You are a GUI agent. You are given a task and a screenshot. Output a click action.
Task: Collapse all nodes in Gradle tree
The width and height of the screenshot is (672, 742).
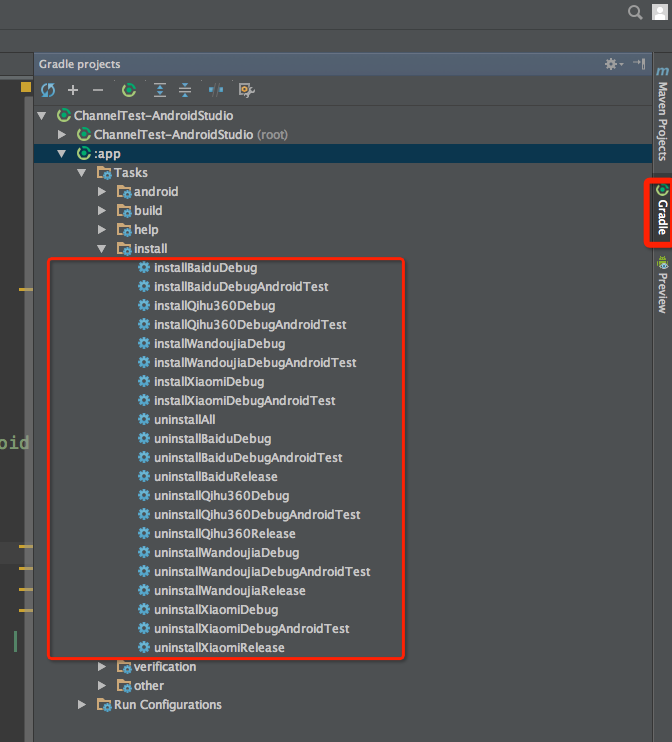185,90
